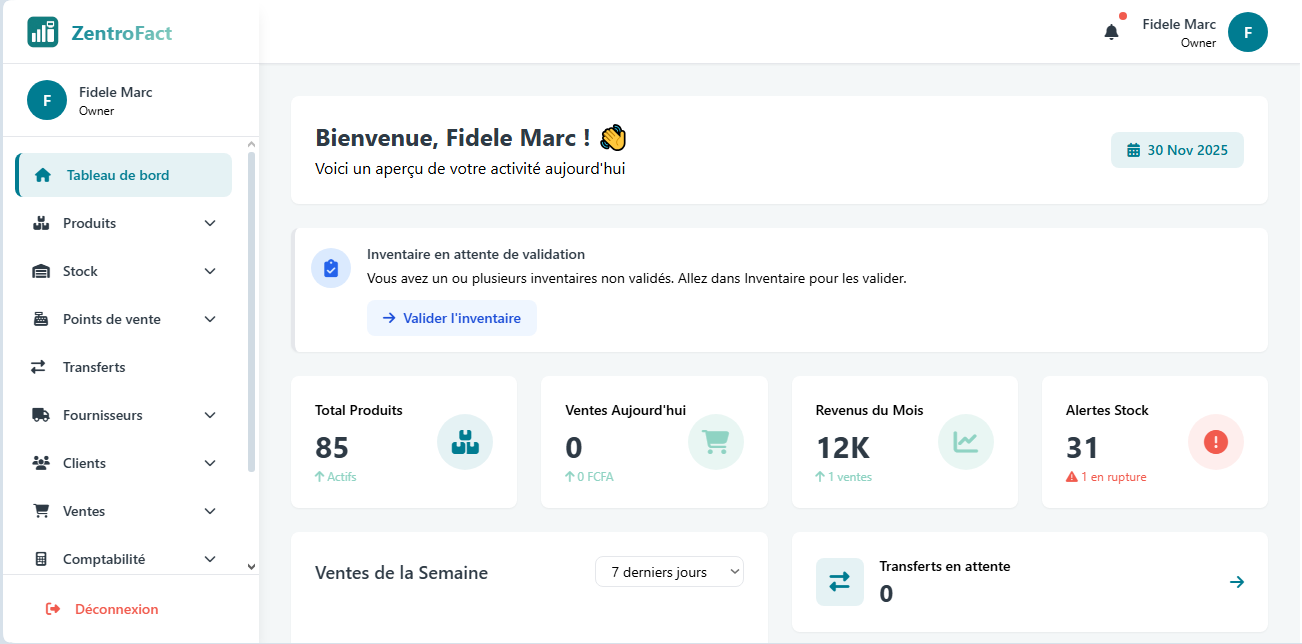Open the 7 derniers jours dropdown

click(669, 572)
